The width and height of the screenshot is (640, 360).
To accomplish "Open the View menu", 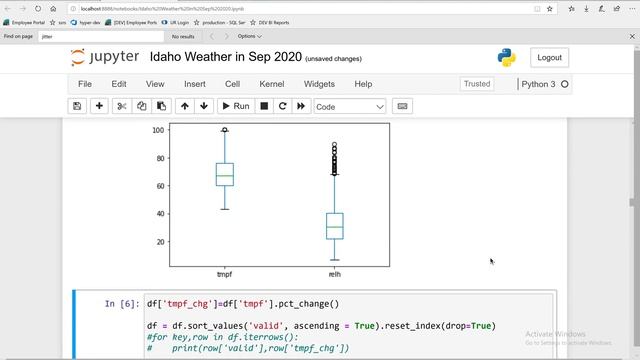I will [x=155, y=84].
